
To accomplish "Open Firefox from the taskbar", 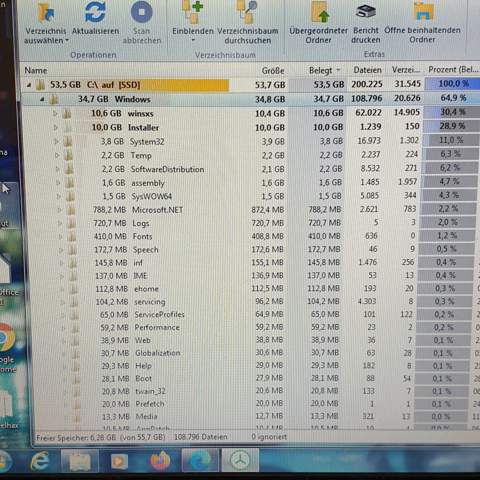I will [x=160, y=461].
